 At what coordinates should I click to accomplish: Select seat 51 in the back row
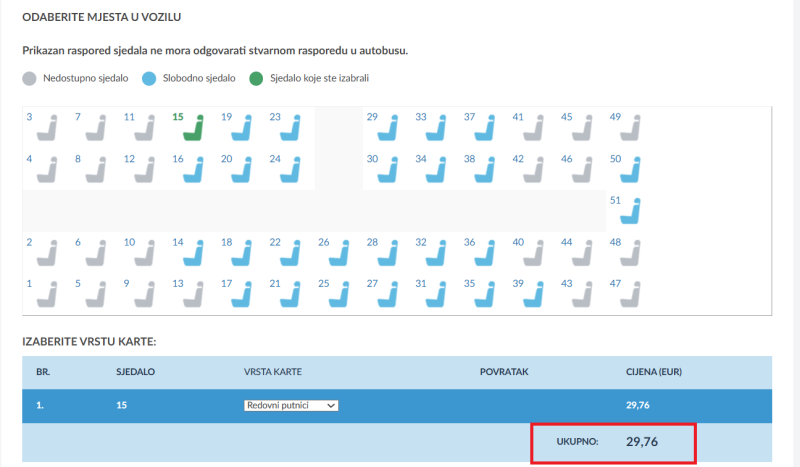point(630,212)
